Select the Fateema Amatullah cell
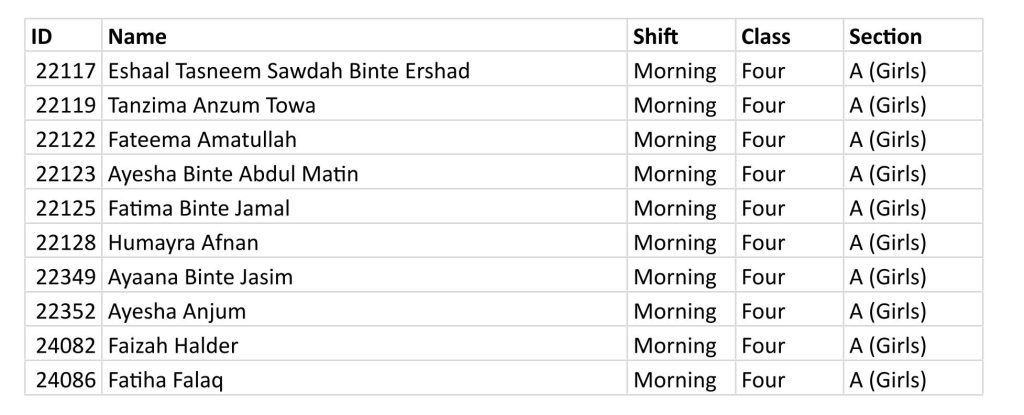1024x415 pixels. [x=364, y=139]
